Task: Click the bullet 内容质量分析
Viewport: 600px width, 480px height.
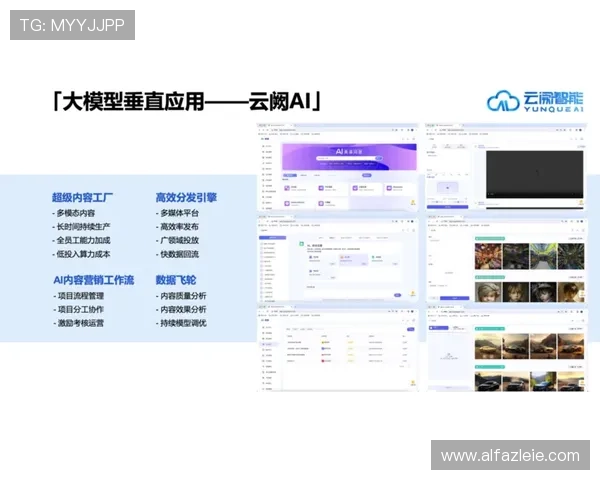Action: coord(181,296)
